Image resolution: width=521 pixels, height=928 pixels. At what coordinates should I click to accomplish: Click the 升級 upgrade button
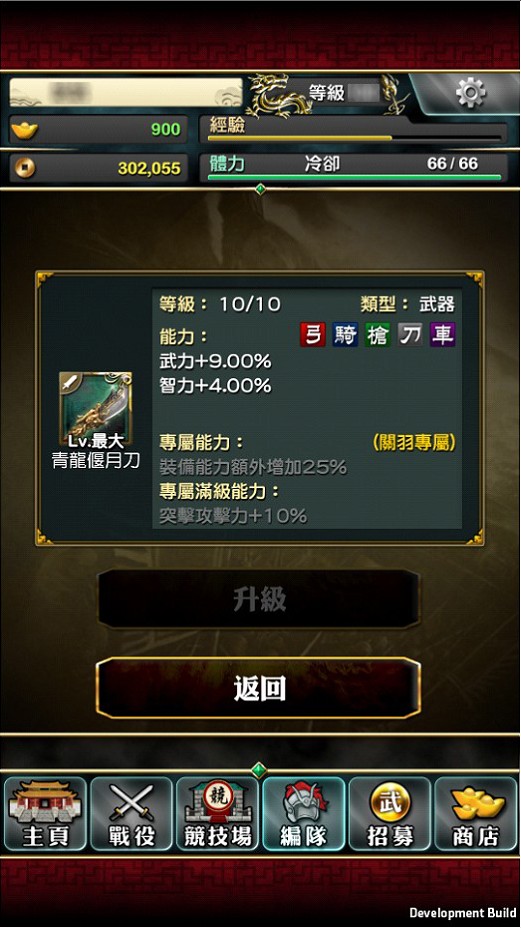[259, 599]
